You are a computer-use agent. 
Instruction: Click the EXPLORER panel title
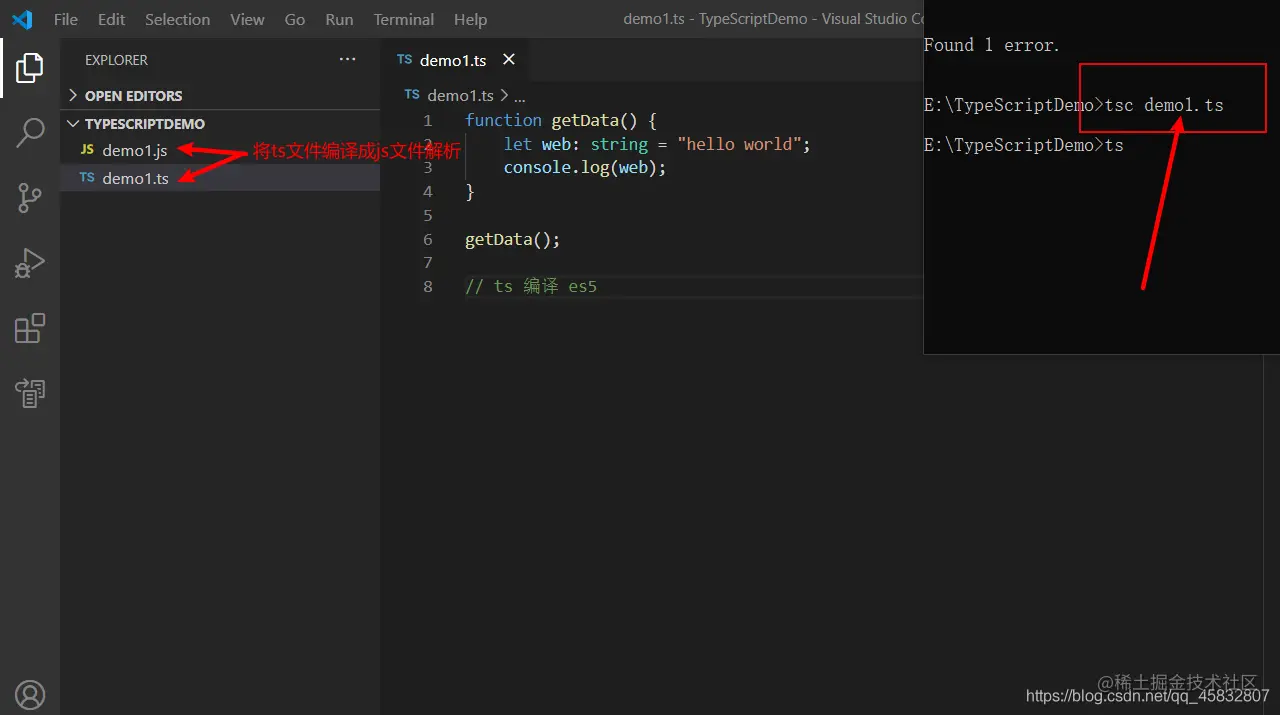coord(116,60)
